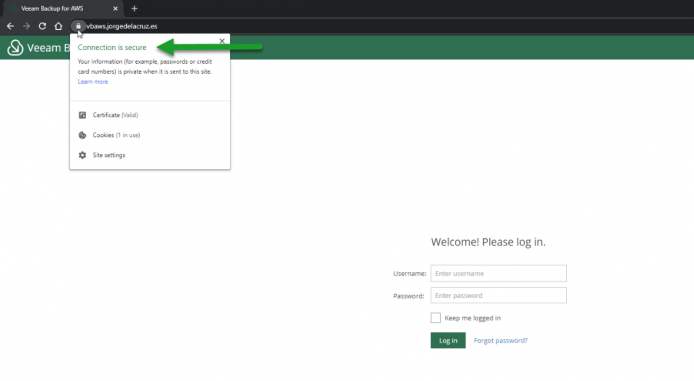Click the Veeam logo in the header
Screen dimensions: 694x381
click(15, 47)
